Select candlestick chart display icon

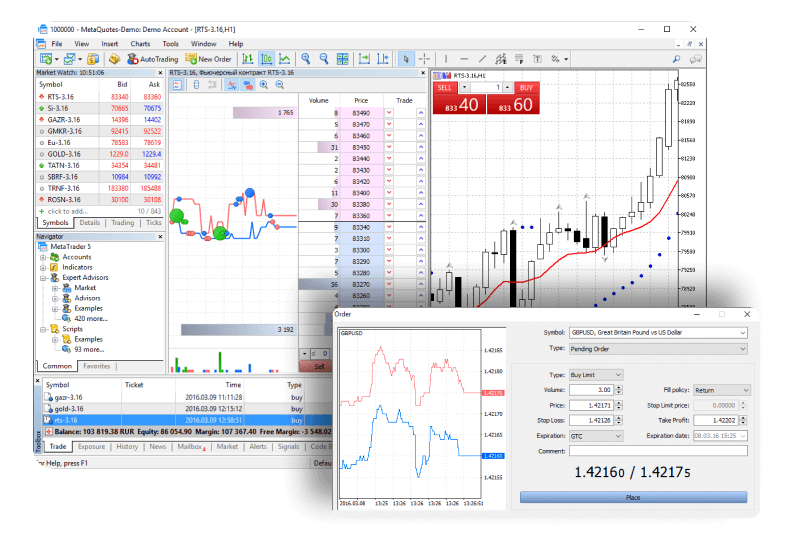pos(266,59)
